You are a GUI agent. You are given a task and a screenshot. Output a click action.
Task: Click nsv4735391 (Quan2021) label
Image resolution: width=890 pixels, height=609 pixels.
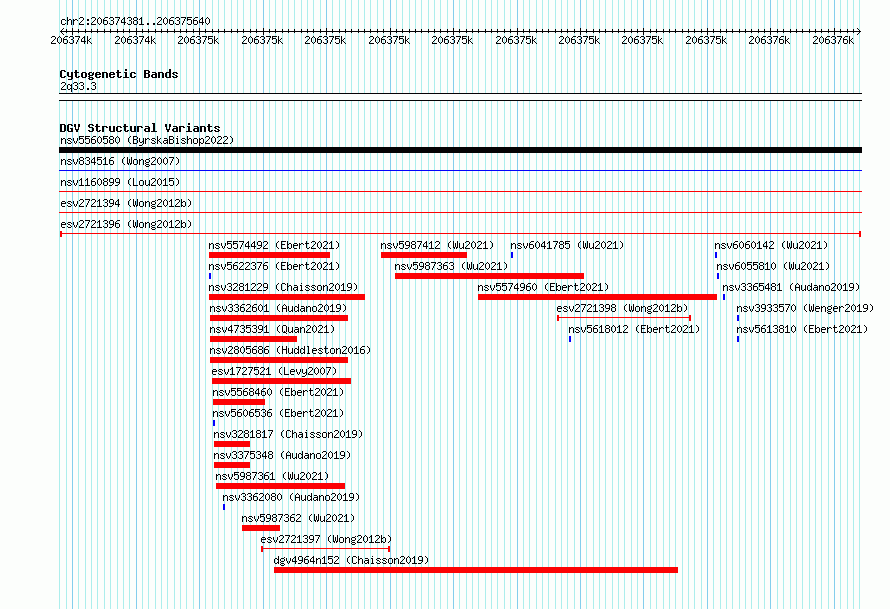pos(272,329)
